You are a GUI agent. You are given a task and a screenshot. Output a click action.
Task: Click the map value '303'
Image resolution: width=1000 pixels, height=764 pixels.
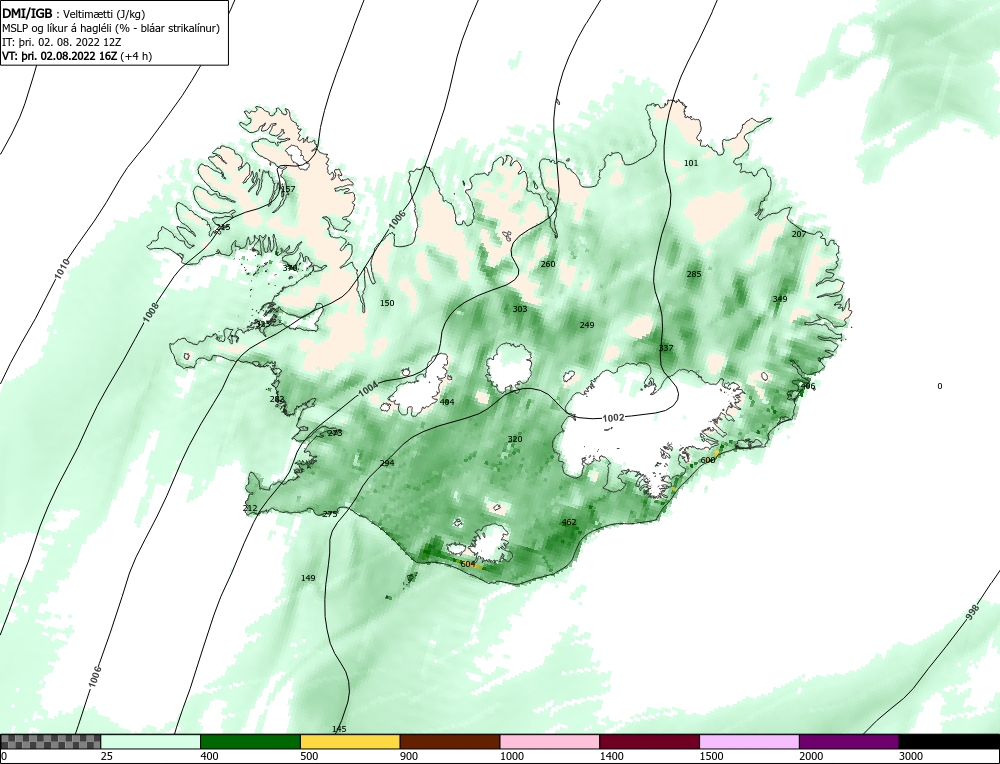click(520, 309)
